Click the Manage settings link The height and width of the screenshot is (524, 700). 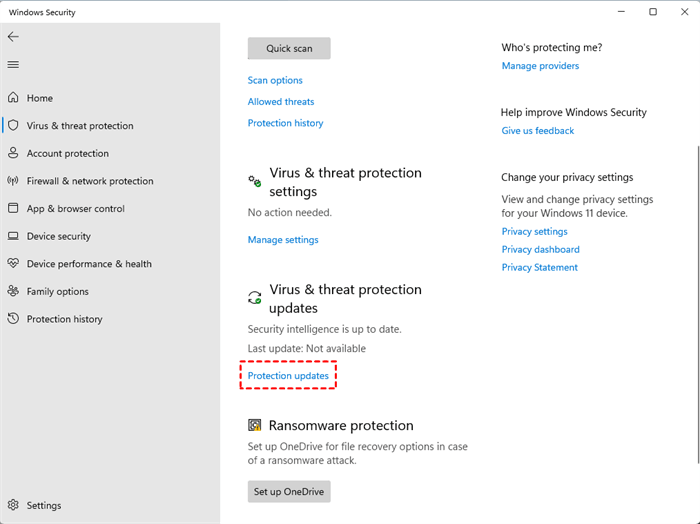(x=283, y=240)
